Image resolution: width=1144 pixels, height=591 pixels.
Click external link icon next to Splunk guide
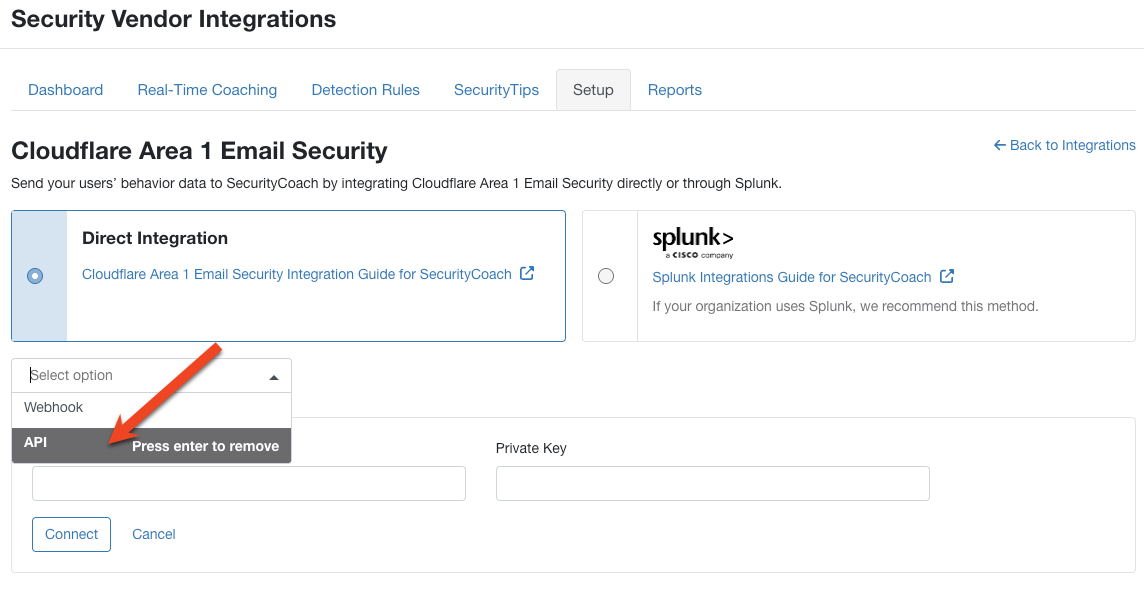[947, 277]
